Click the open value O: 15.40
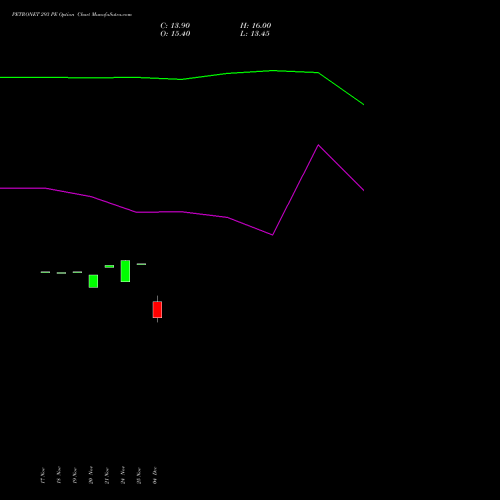This screenshot has height=500, width=500. (x=175, y=34)
